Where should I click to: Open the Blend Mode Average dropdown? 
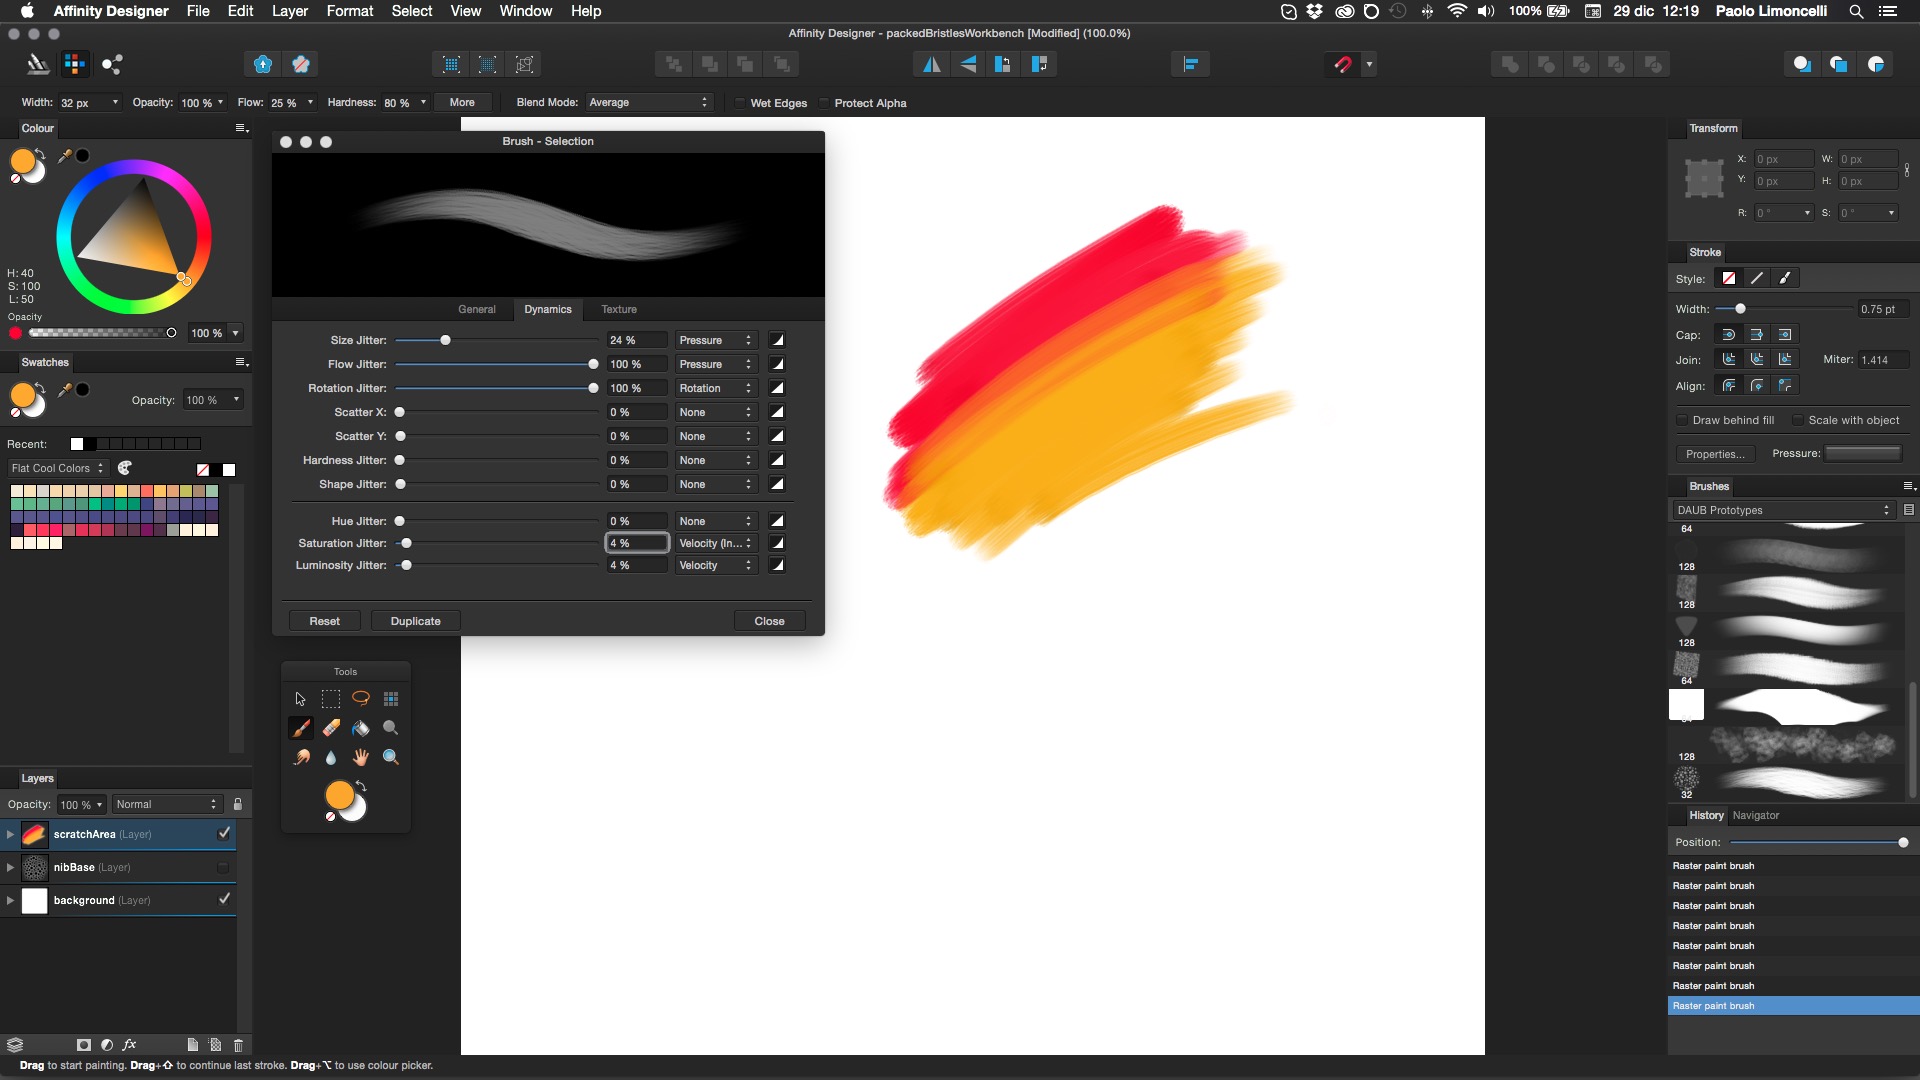coord(648,102)
